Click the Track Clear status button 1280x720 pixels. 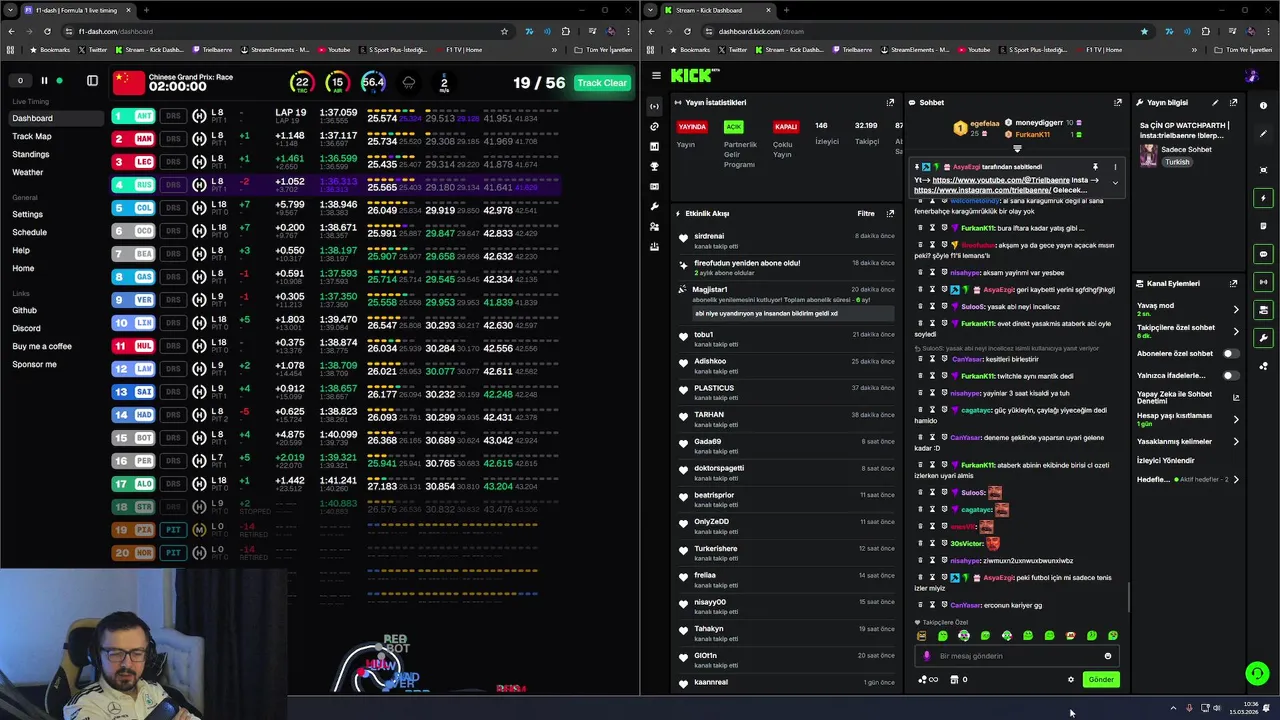[x=602, y=83]
